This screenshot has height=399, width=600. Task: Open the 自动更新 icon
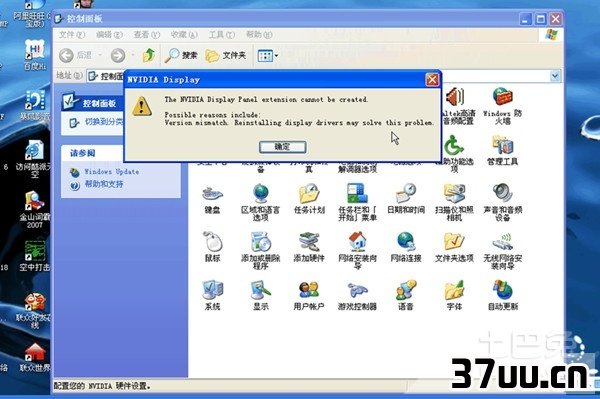point(502,295)
